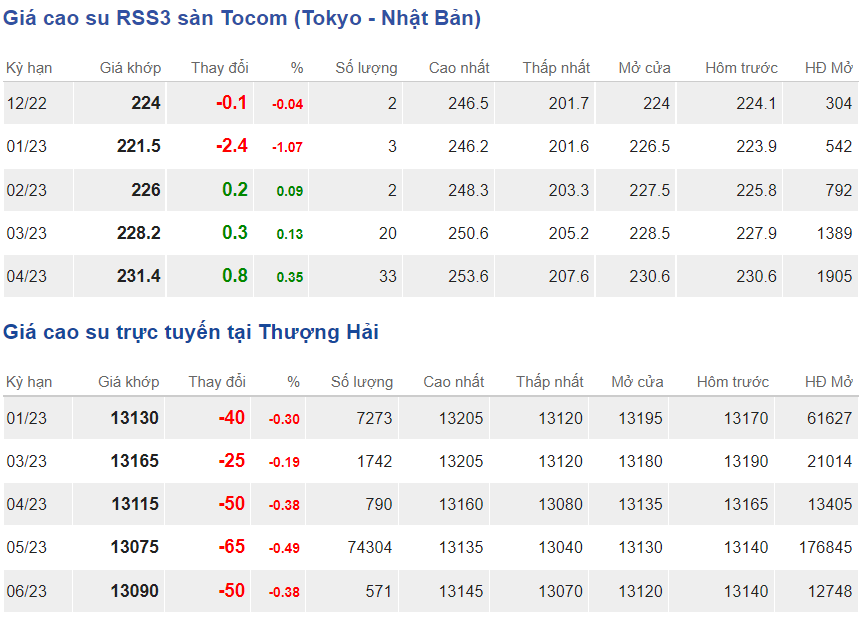The width and height of the screenshot is (864, 618).
Task: Select the open interest value 176845
Action: [825, 548]
